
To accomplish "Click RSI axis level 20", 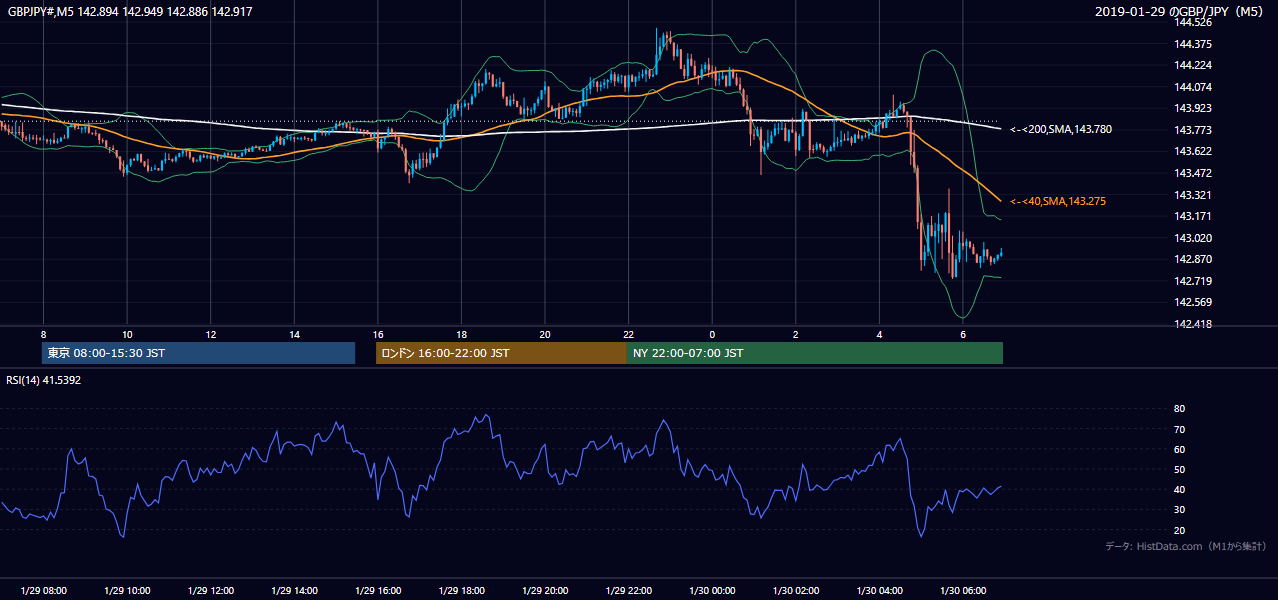I will tap(1179, 530).
